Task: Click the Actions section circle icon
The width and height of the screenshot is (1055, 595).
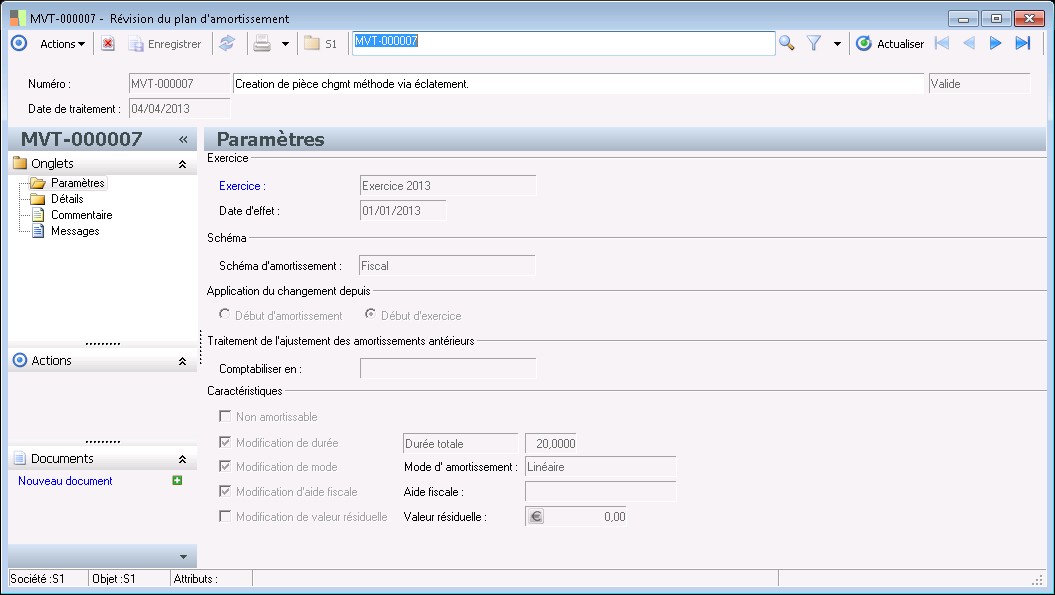Action: (20, 360)
